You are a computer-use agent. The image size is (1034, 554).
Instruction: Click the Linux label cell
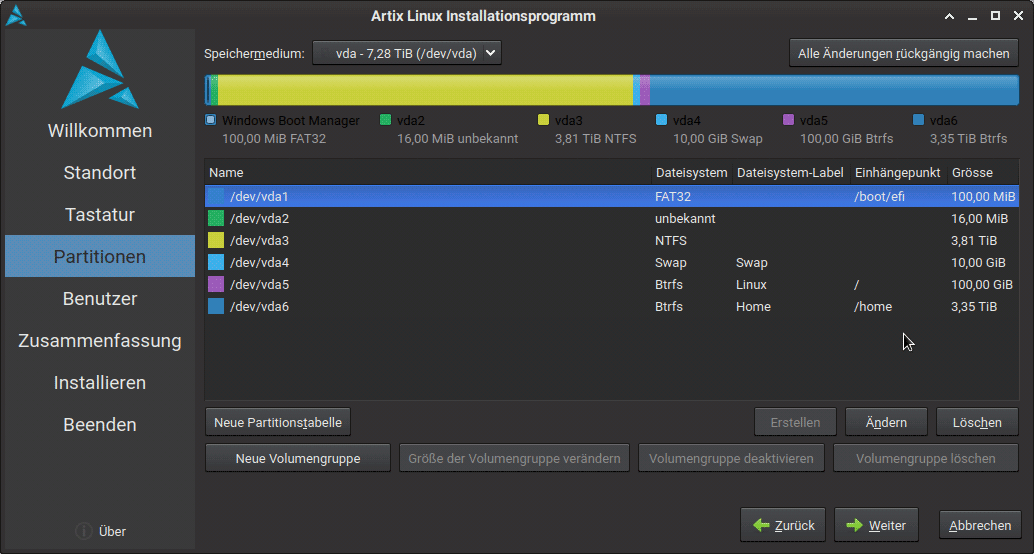pyautogui.click(x=751, y=285)
